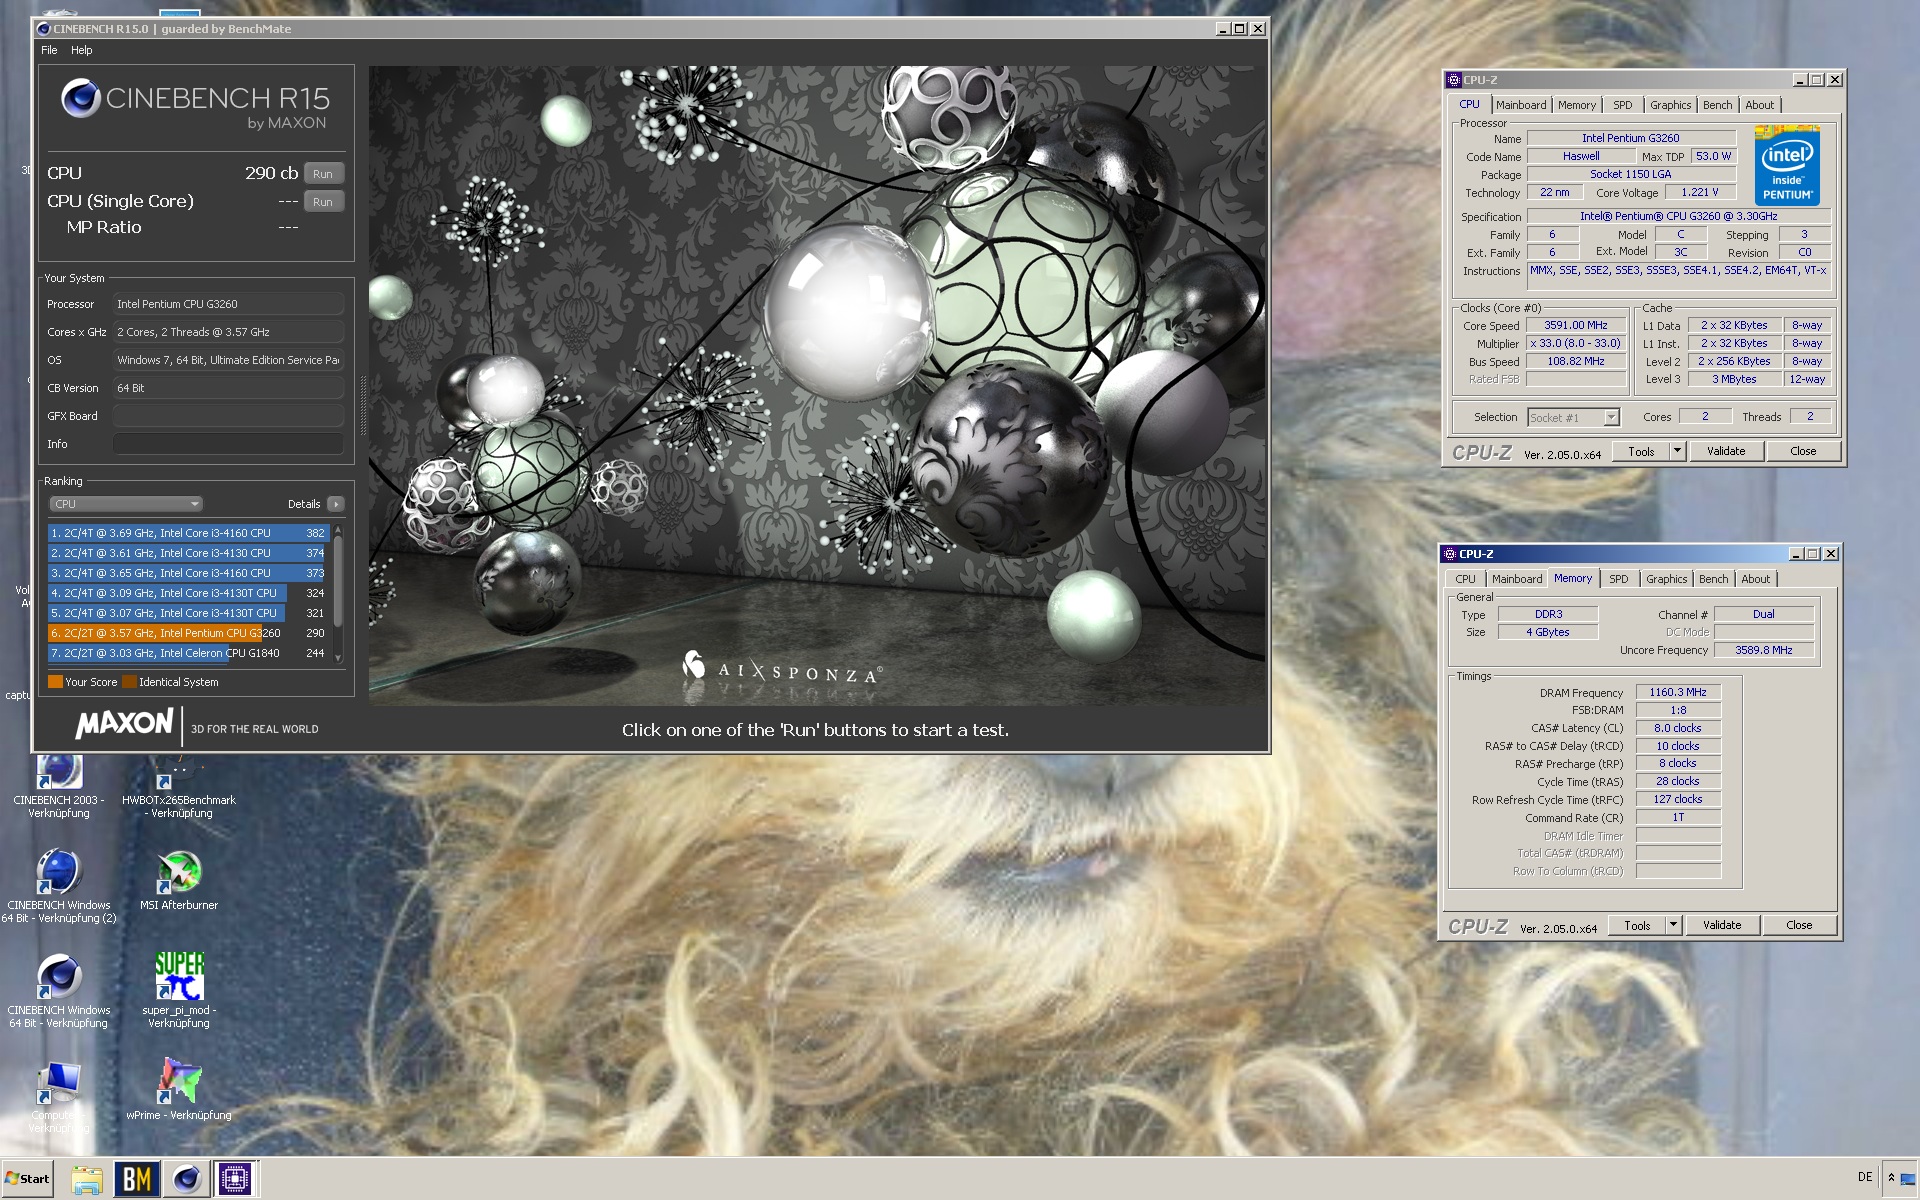1920x1200 pixels.
Task: Switch to BenchMate taskbar icon
Action: pos(136,1179)
